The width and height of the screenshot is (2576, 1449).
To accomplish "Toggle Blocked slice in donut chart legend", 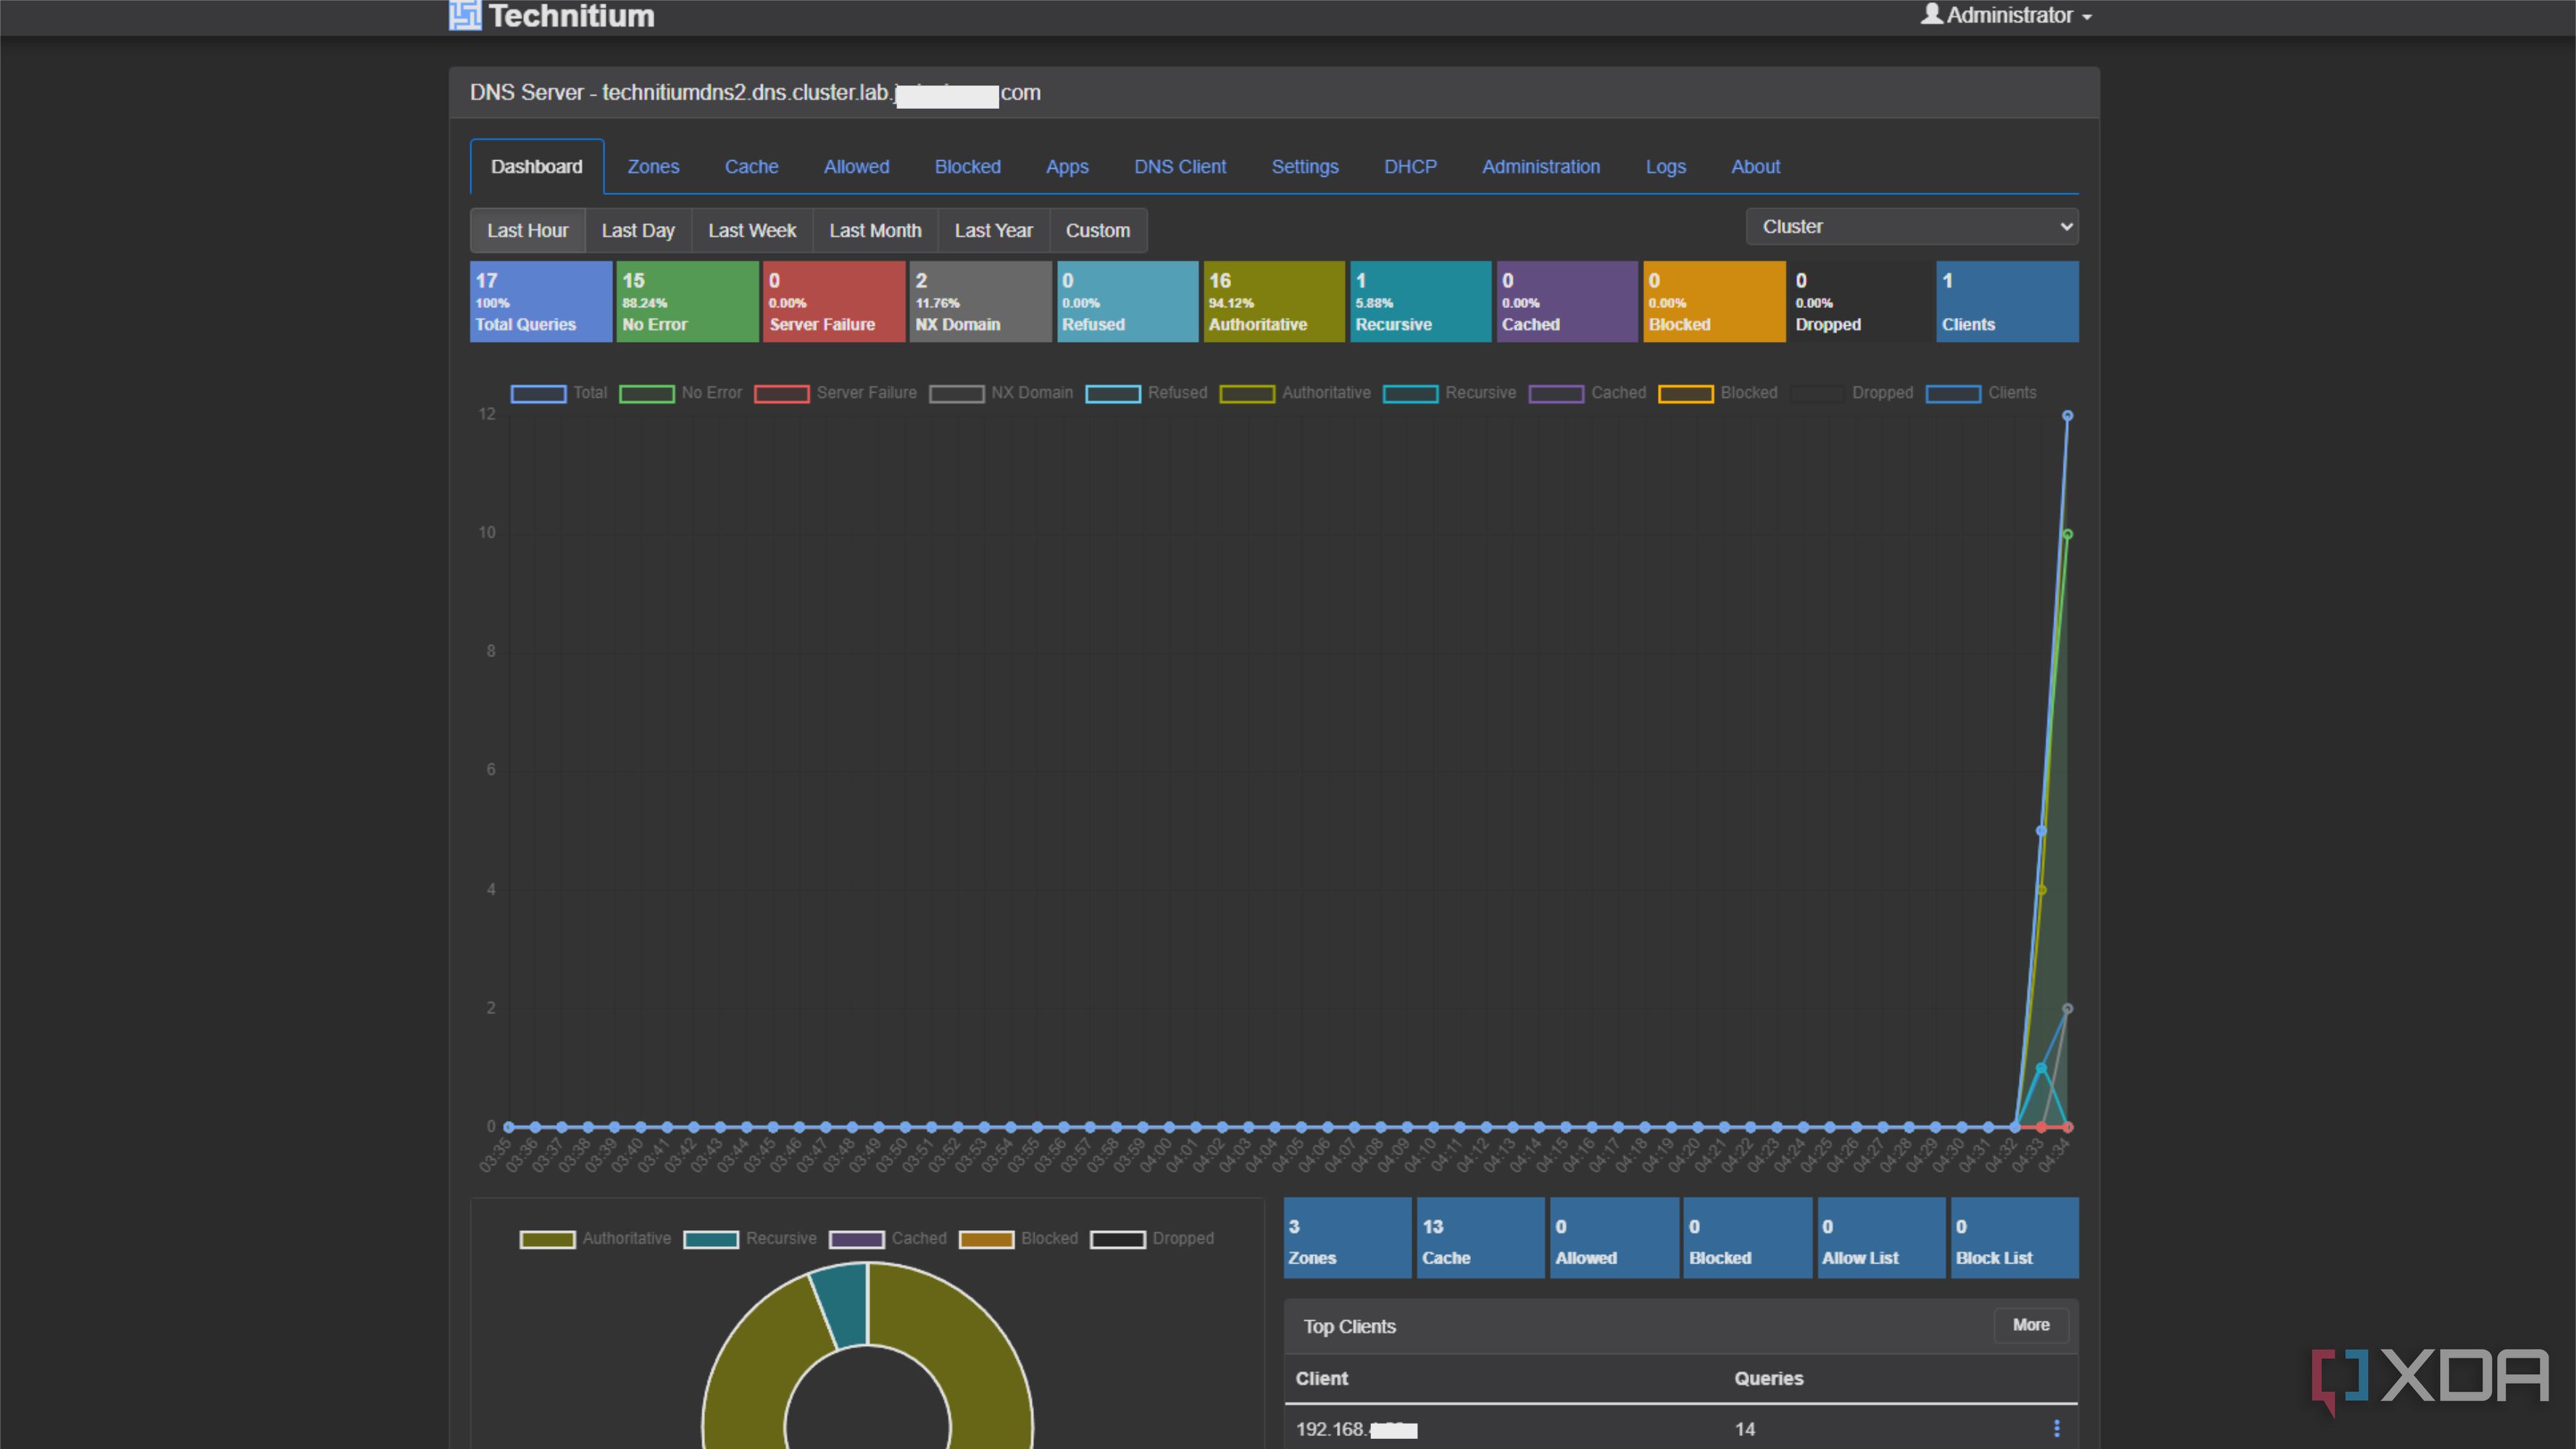I will [1018, 1239].
